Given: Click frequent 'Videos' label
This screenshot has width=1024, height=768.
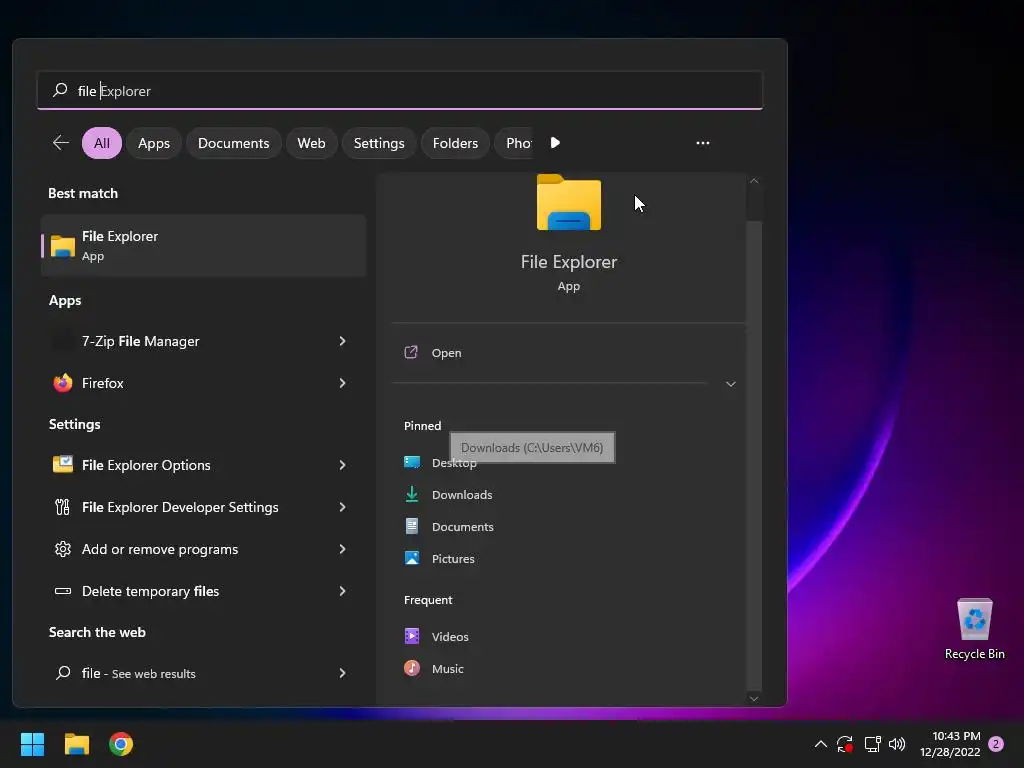Looking at the screenshot, I should (450, 636).
